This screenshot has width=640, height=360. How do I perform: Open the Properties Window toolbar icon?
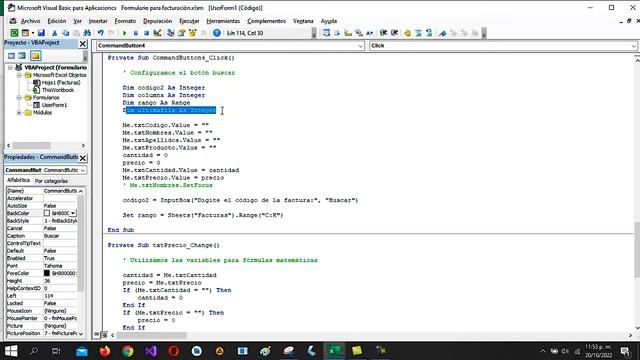(182, 33)
